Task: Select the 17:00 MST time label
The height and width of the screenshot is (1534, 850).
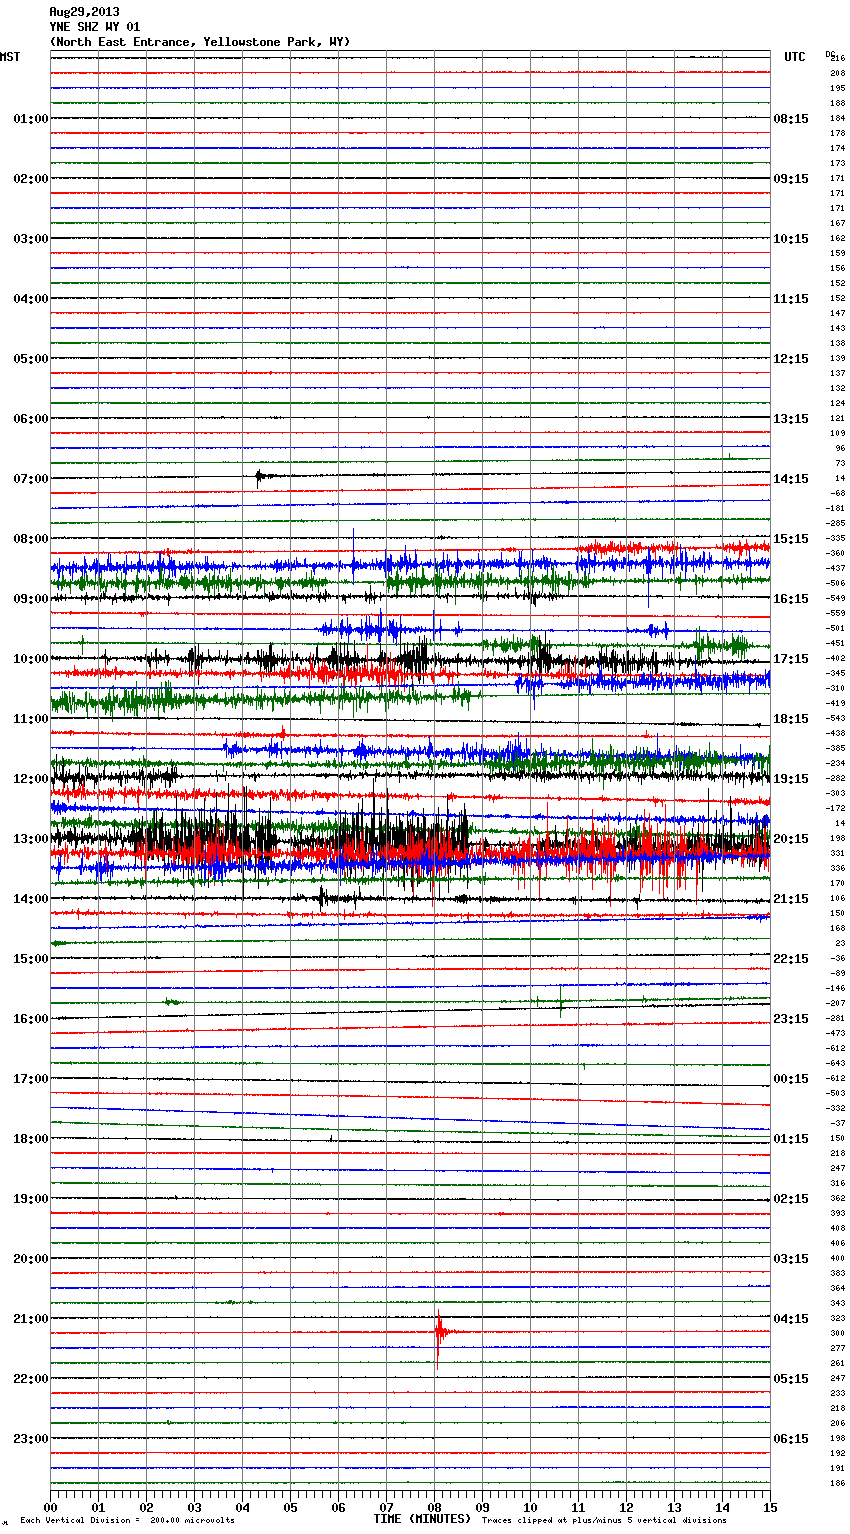Action: tap(31, 1079)
